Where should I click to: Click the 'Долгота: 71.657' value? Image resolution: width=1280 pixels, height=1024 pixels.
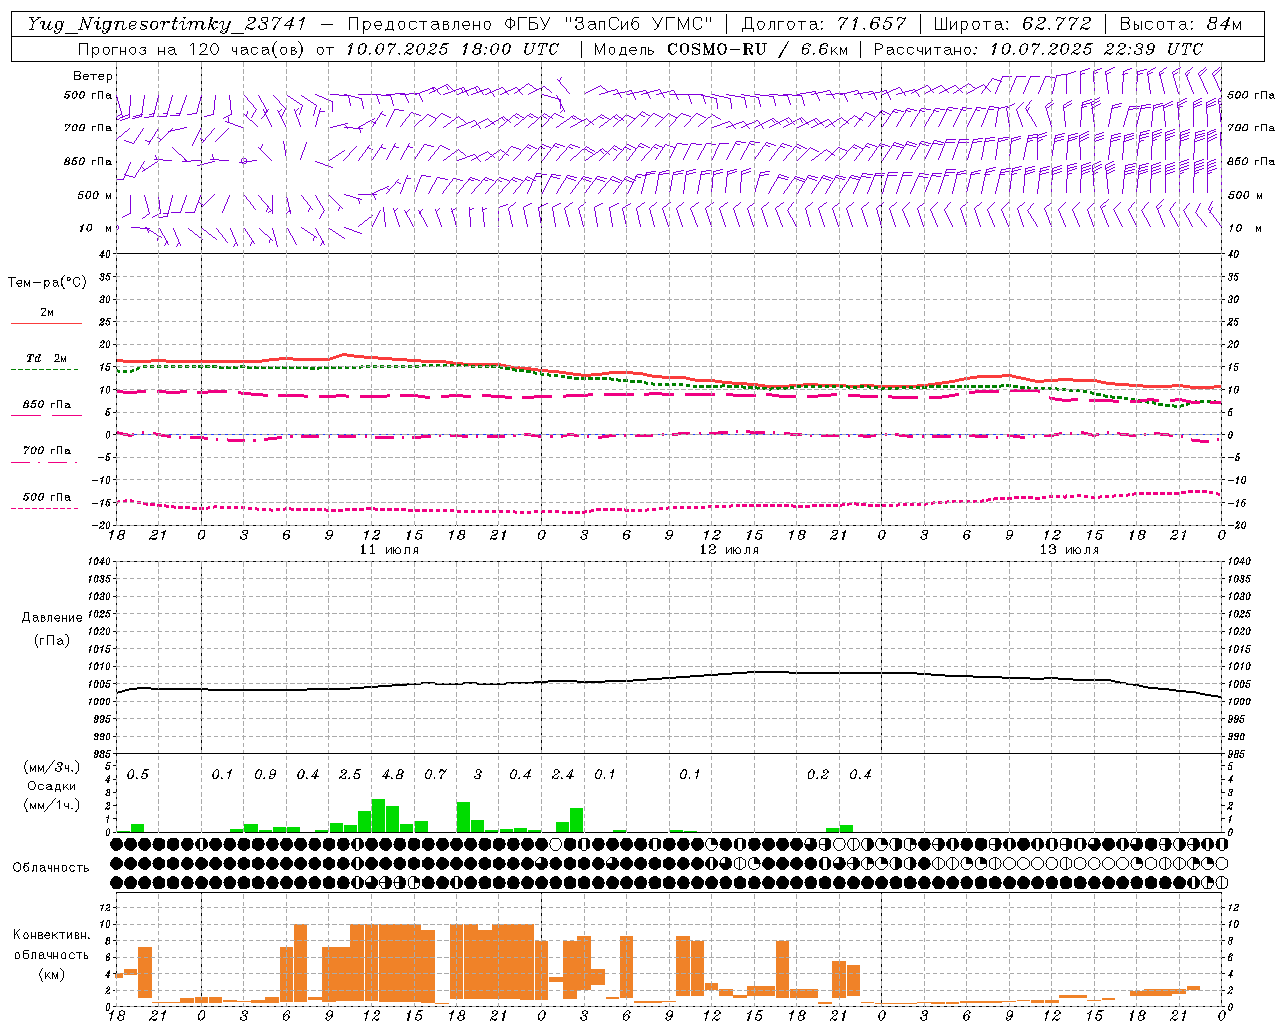click(x=824, y=24)
